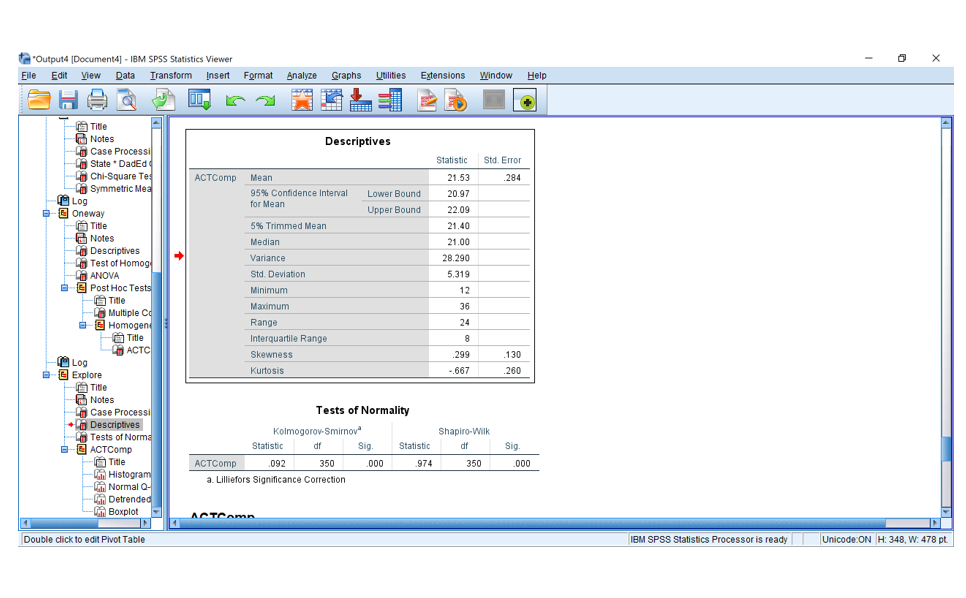Screen dimensions: 966x598
Task: Click the Skewness value .299
Action: [460, 355]
